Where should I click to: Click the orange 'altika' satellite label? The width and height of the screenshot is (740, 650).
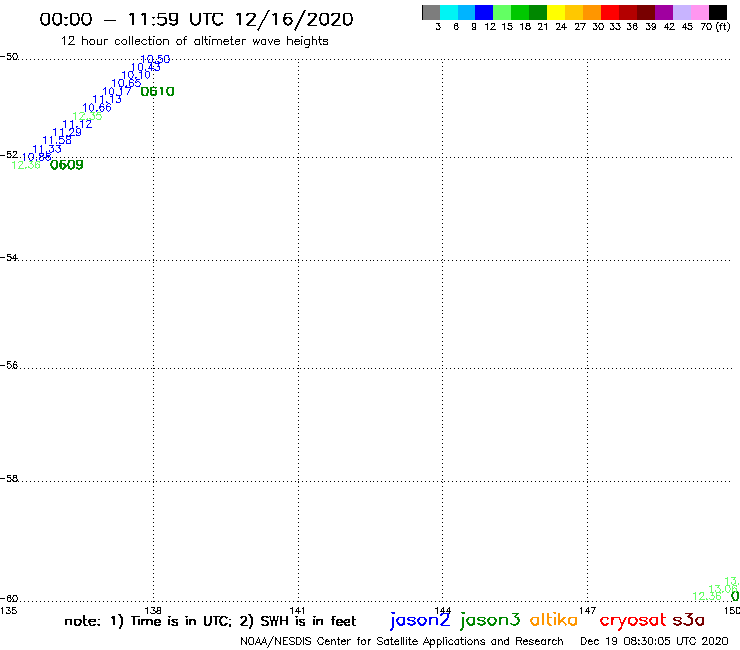point(554,619)
